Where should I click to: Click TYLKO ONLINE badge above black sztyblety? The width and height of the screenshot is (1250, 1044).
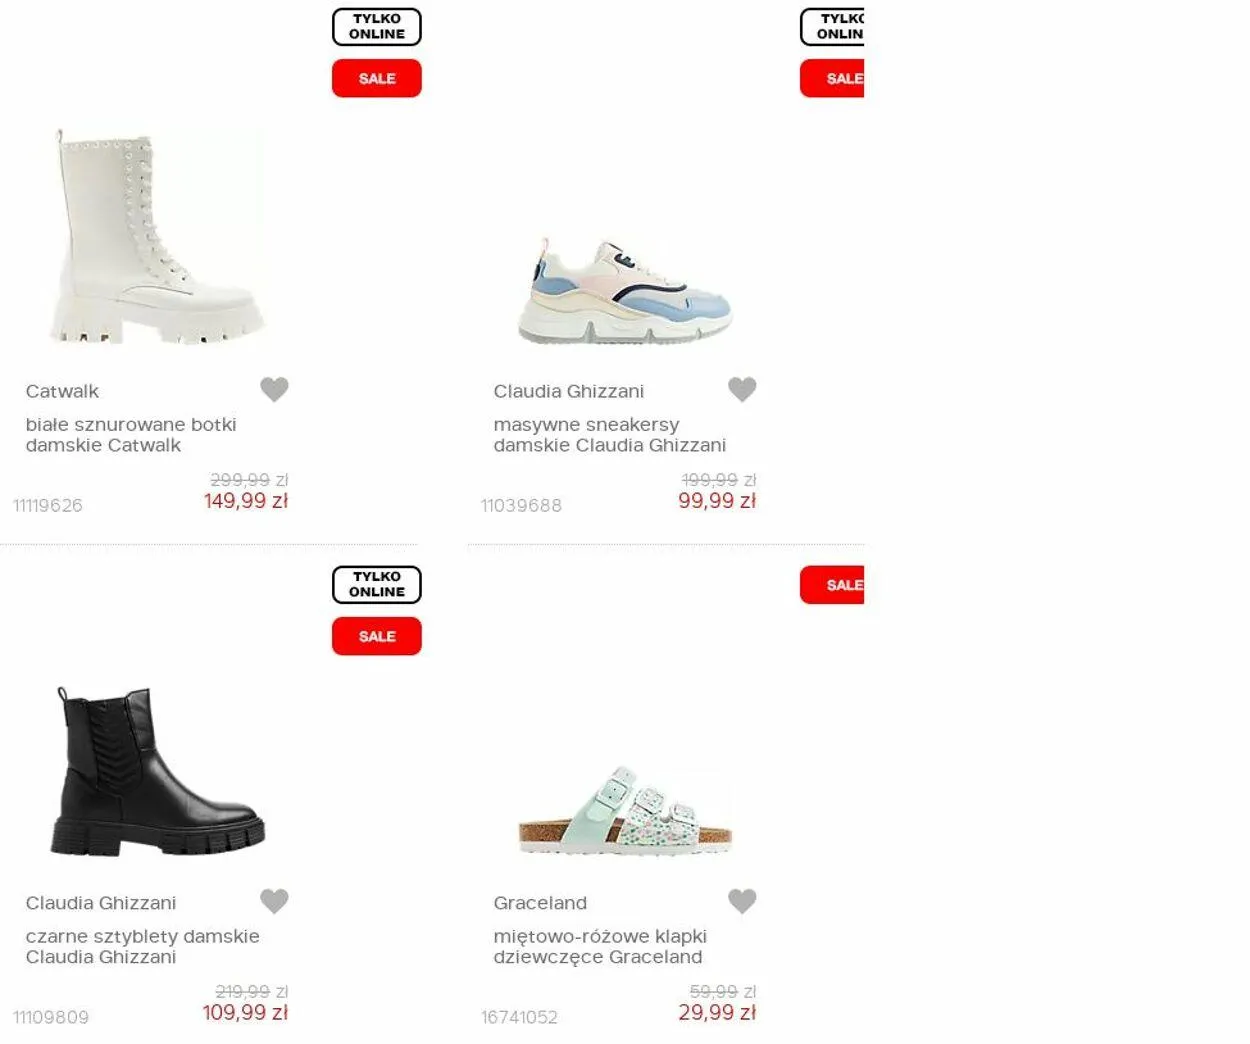pos(377,585)
